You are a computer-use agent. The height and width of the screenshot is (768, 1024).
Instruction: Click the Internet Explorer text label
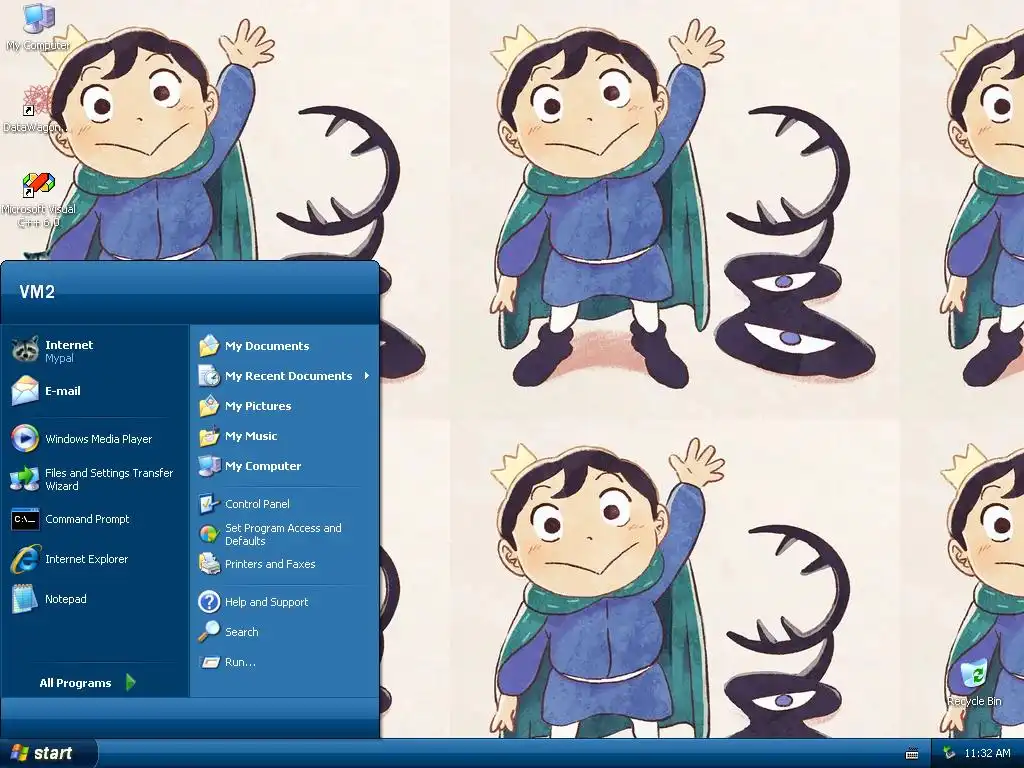[86, 559]
